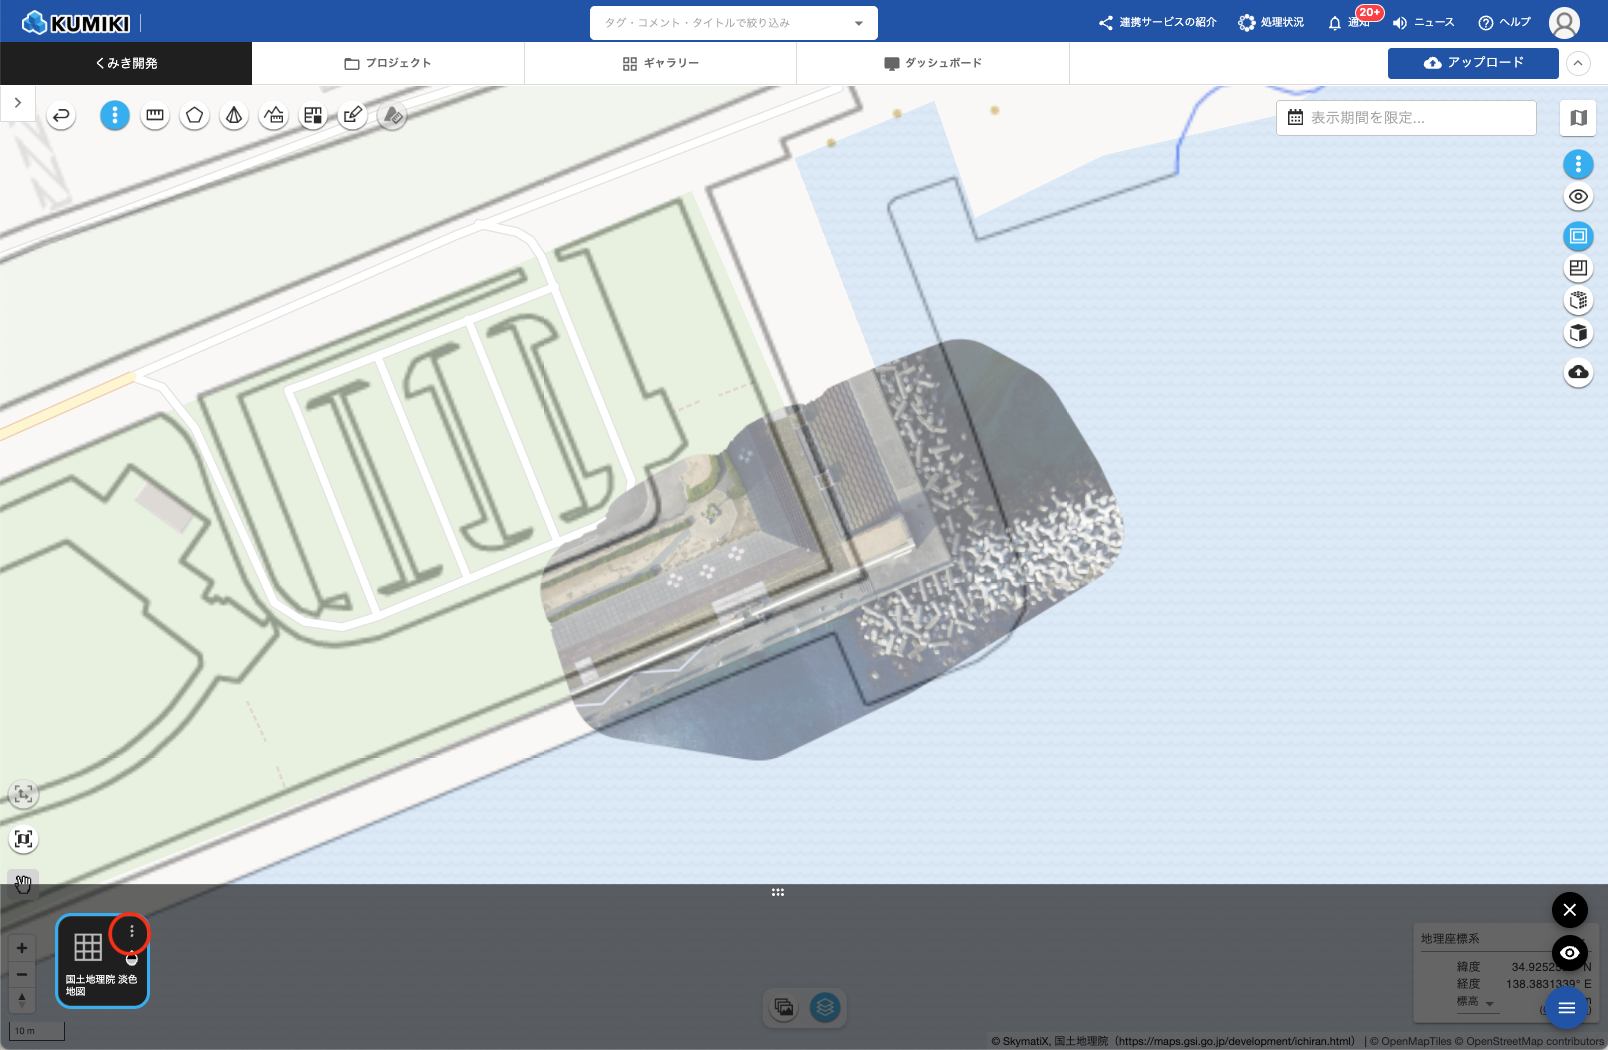Image resolution: width=1608 pixels, height=1050 pixels.
Task: Click the cloud upload icon on right sidebar
Action: [1578, 372]
